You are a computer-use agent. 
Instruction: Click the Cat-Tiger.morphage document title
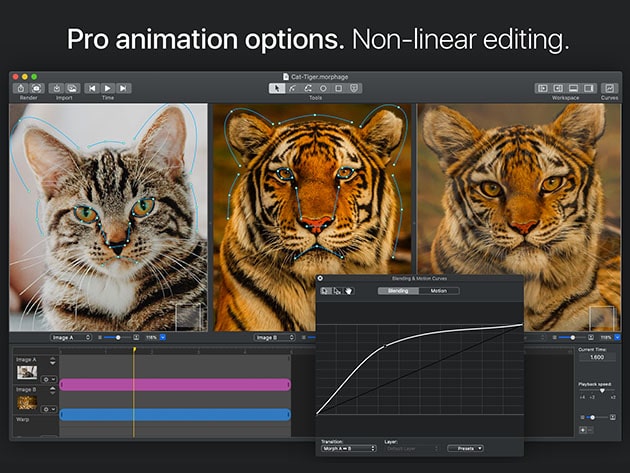pos(316,77)
